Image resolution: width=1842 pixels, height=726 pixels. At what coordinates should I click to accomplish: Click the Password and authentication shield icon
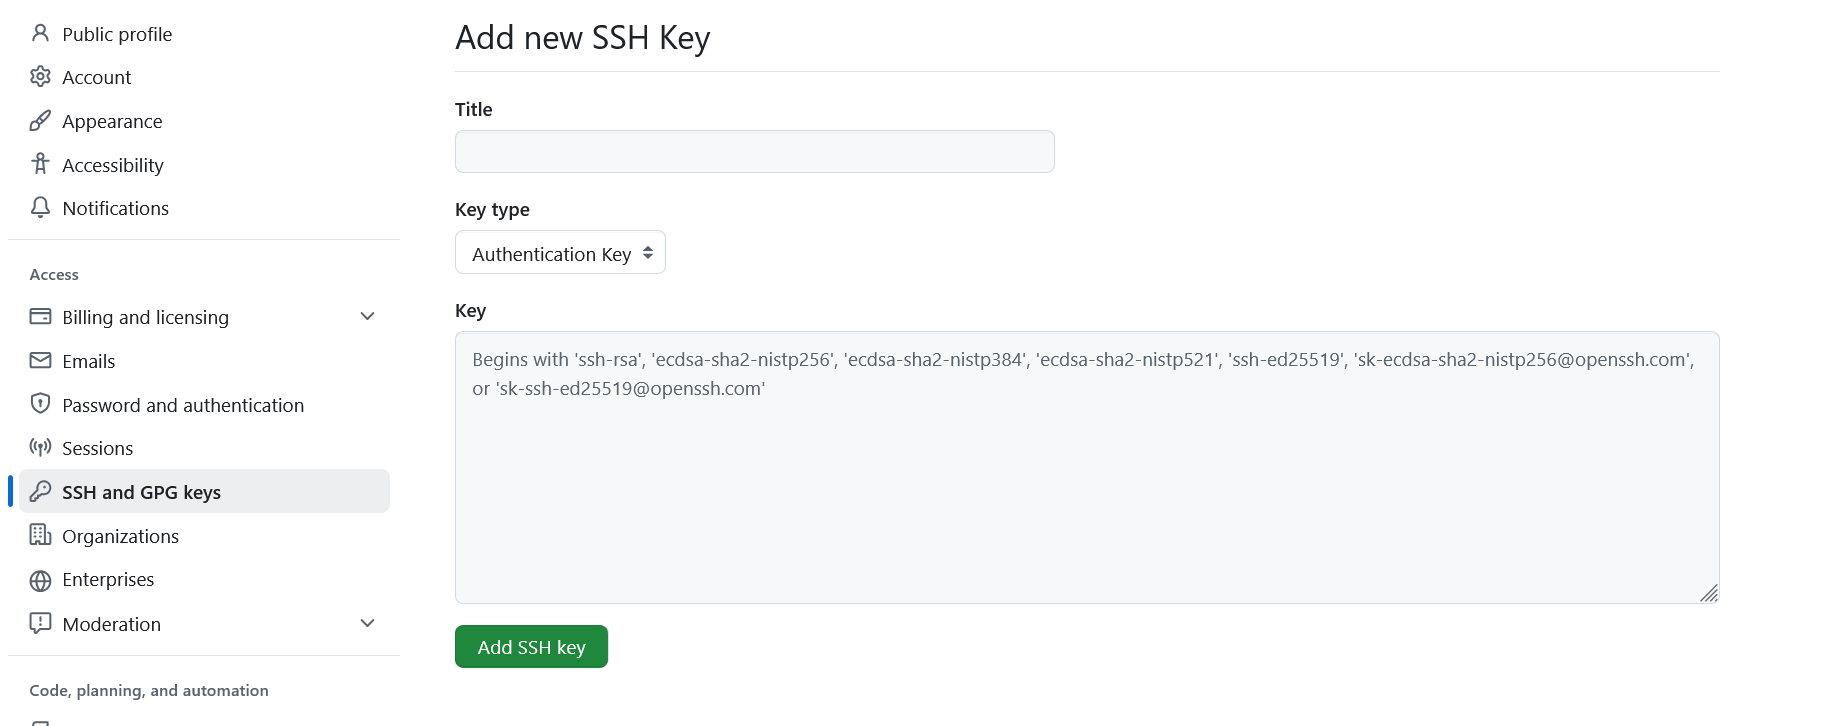[x=40, y=404]
